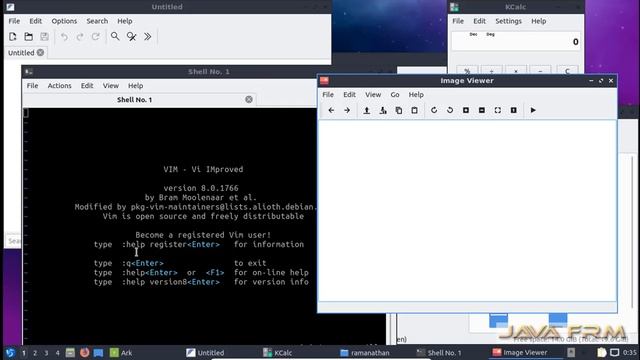640x360 pixels.
Task: Open the View menu in terminal window
Action: pyautogui.click(x=111, y=86)
